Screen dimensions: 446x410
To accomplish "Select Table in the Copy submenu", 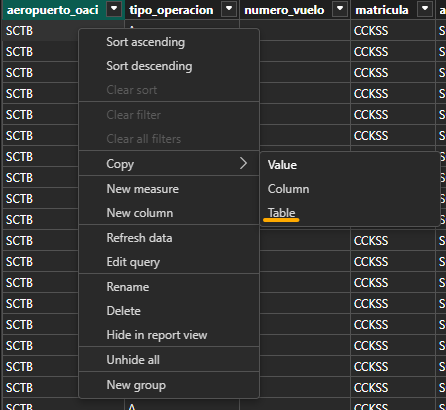I will pyautogui.click(x=350, y=213).
